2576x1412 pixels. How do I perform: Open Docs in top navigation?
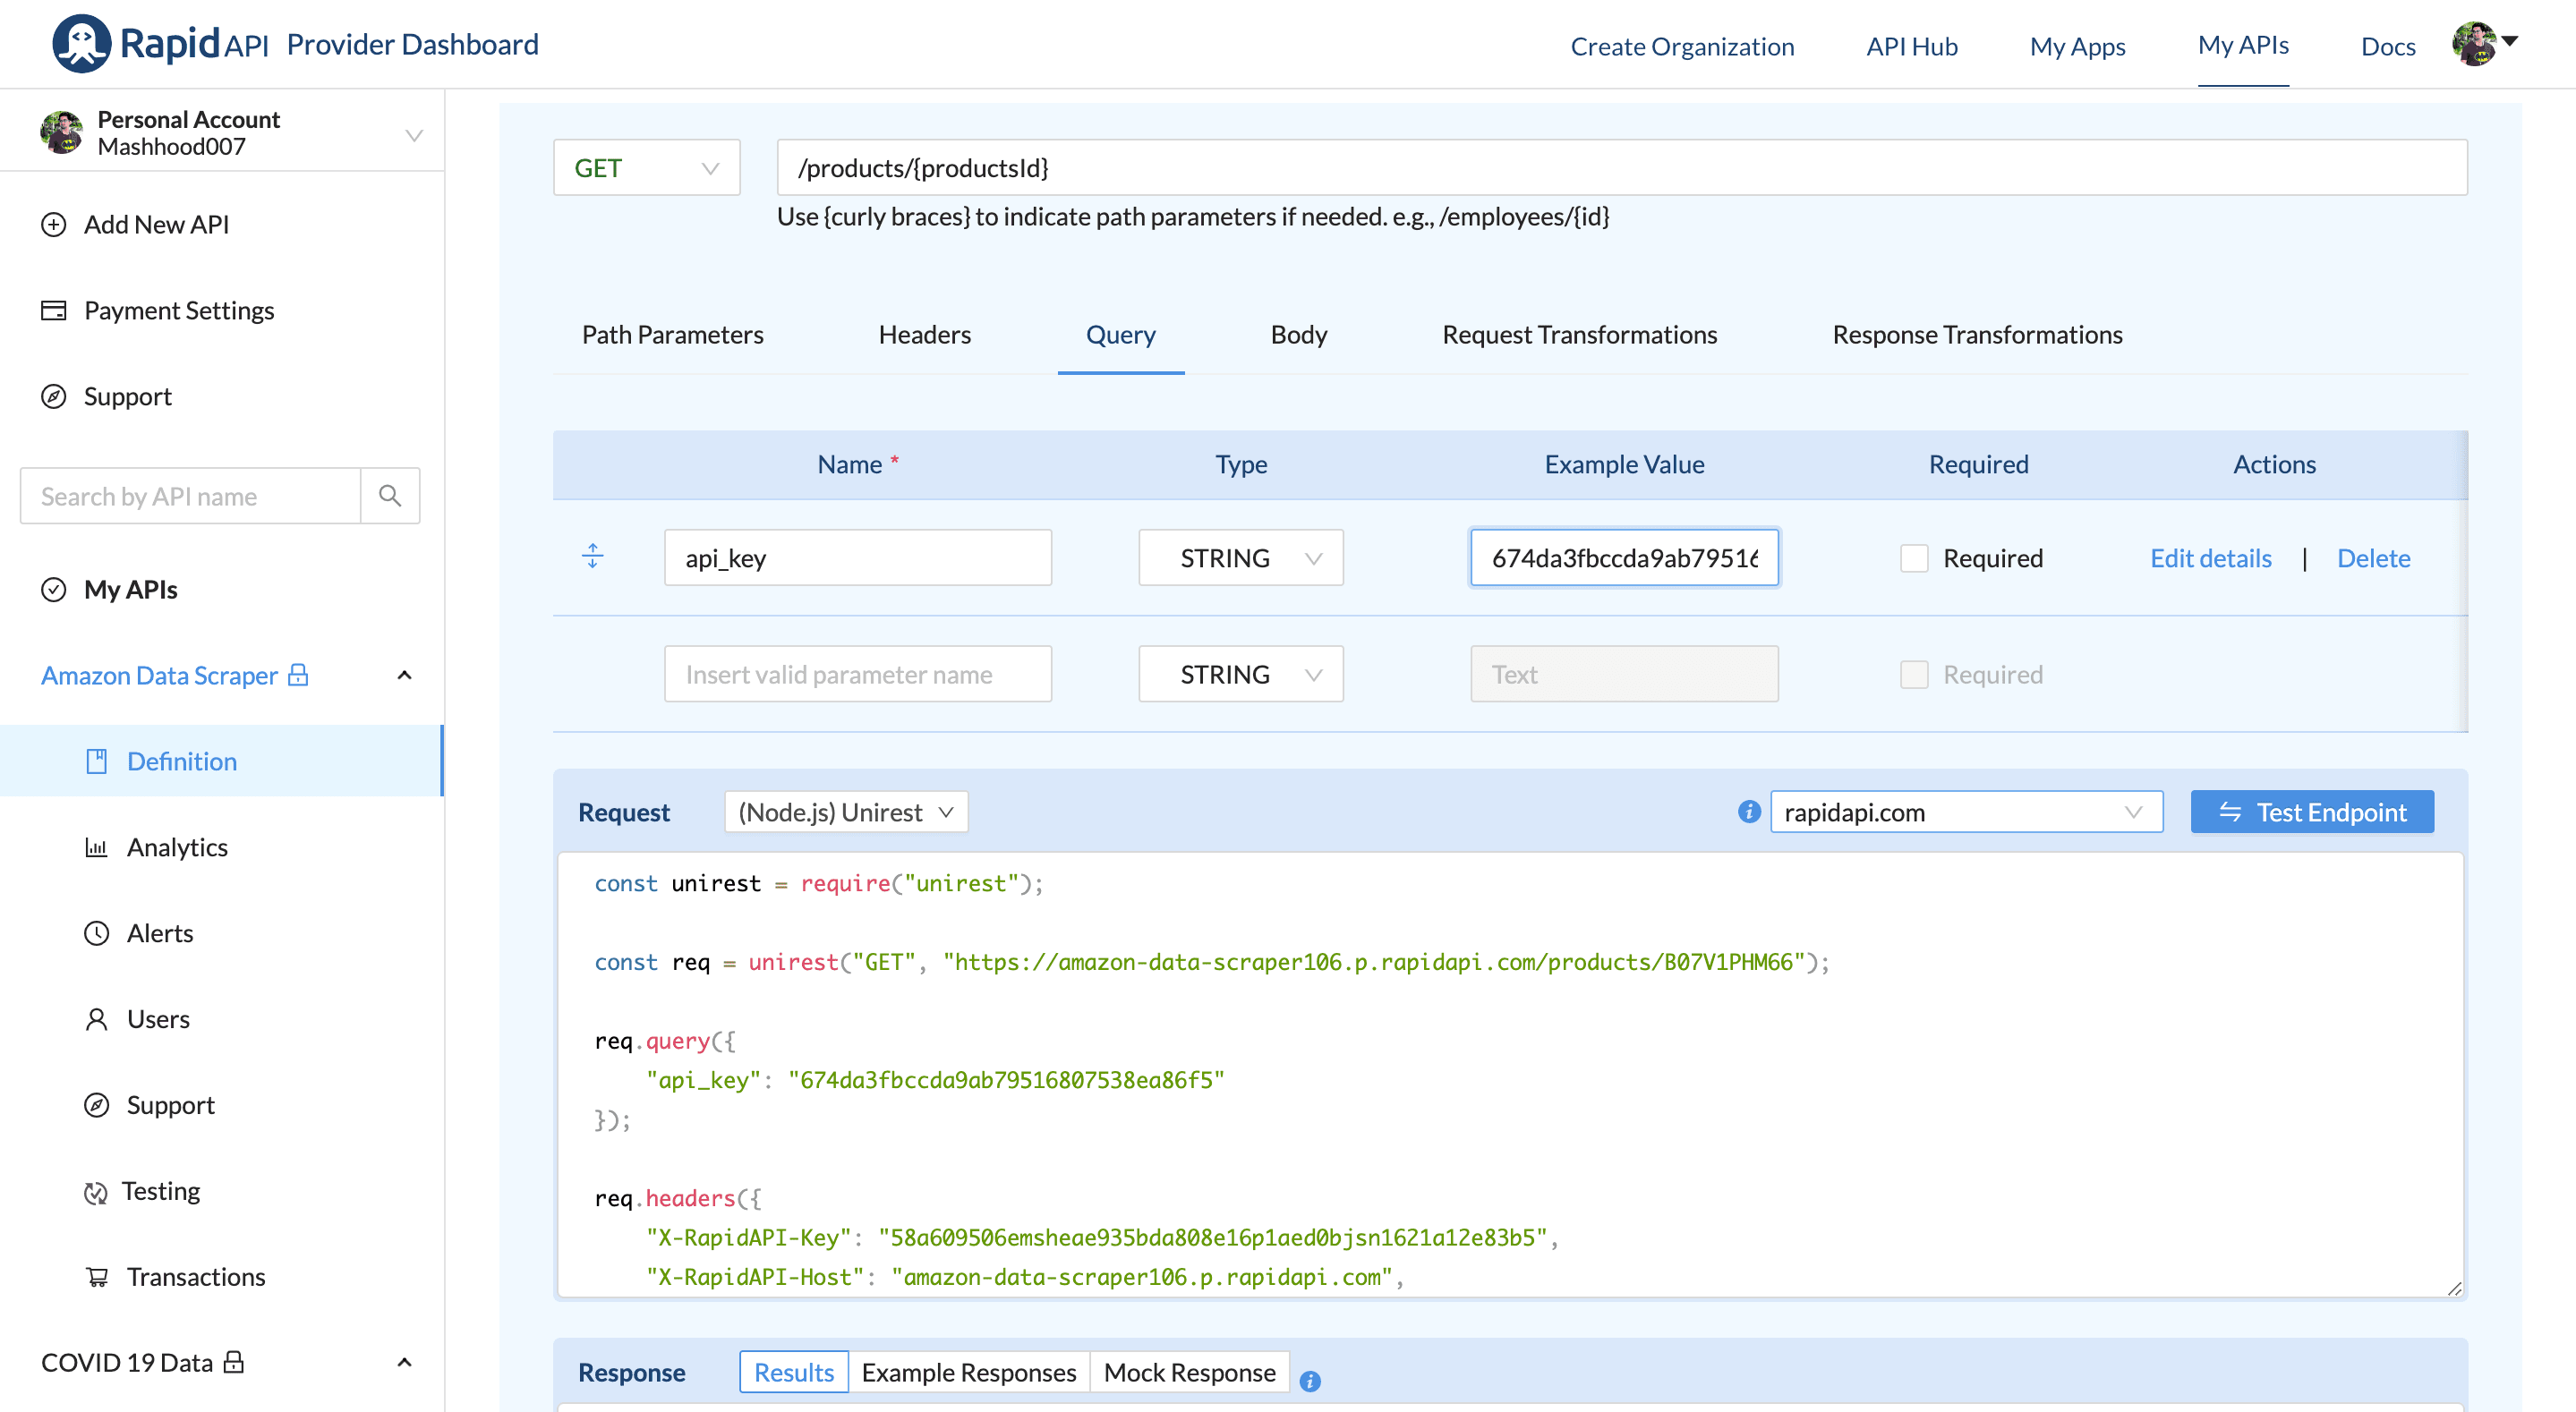click(2388, 46)
